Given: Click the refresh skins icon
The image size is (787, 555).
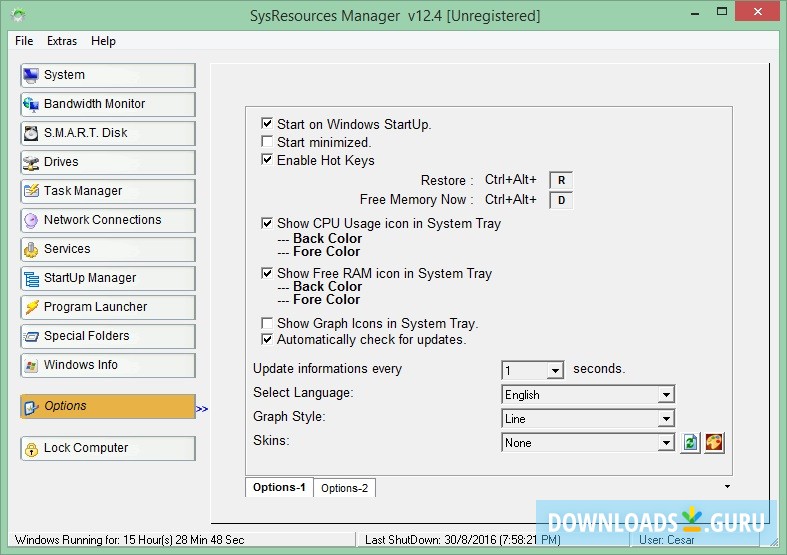Looking at the screenshot, I should pos(691,443).
